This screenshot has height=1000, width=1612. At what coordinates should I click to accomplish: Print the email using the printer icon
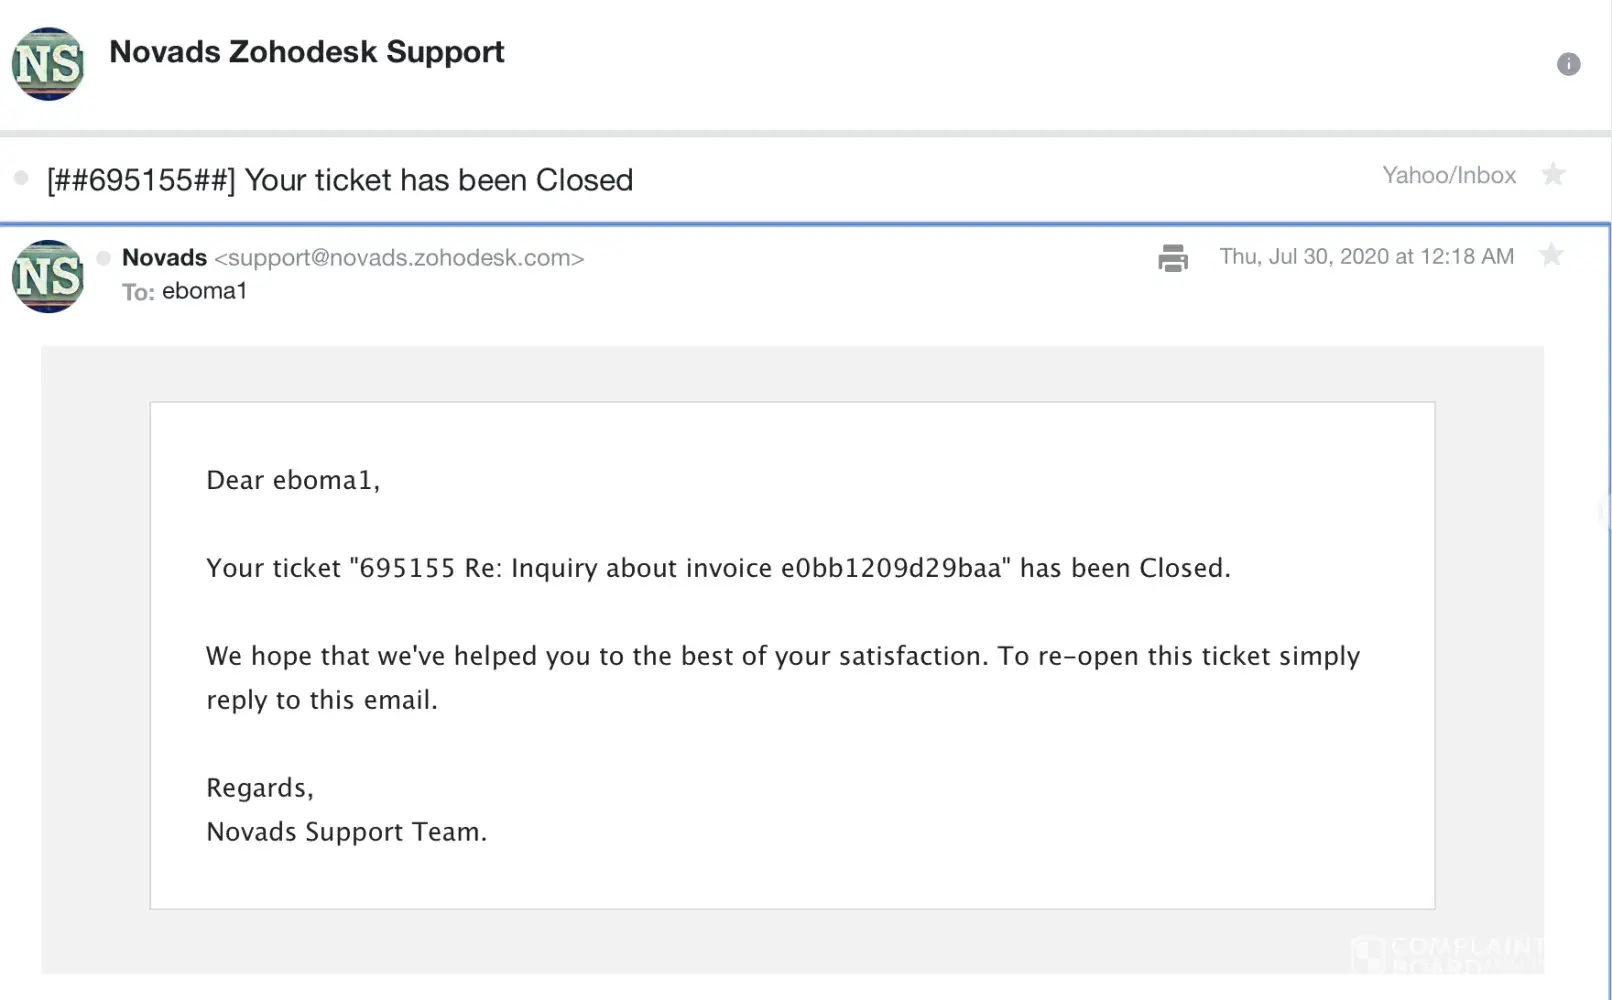(1172, 258)
